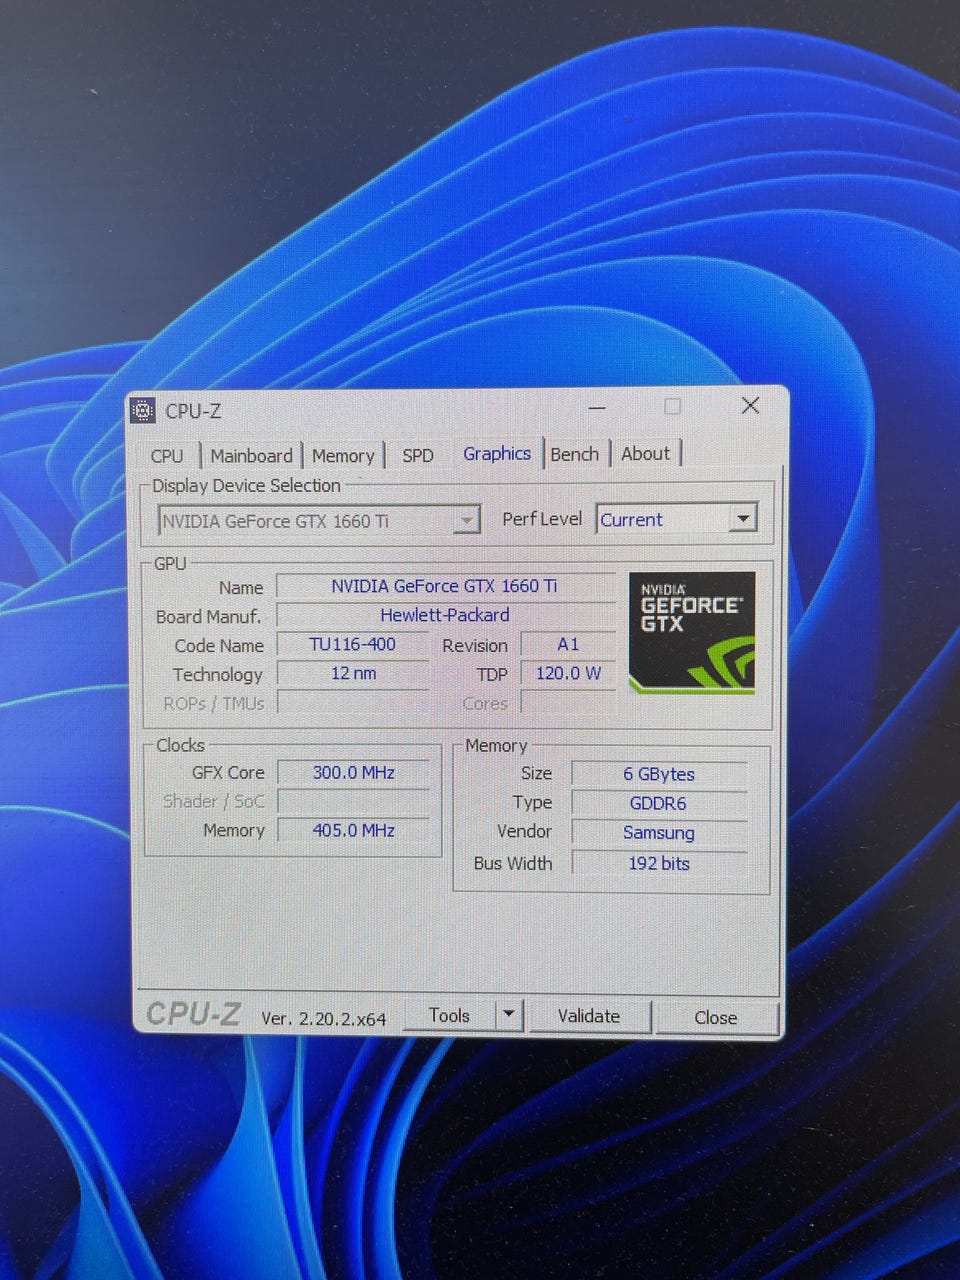
Task: Click the GDDR6 memory type value
Action: [659, 803]
